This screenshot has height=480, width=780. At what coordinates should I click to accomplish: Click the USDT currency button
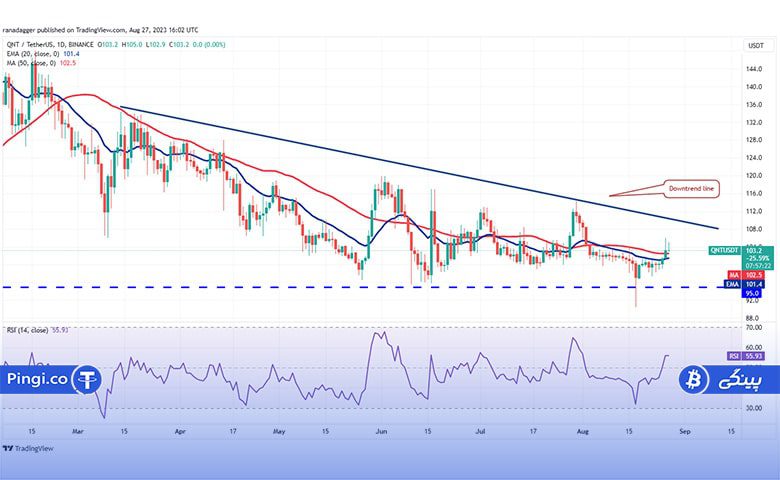click(x=756, y=46)
